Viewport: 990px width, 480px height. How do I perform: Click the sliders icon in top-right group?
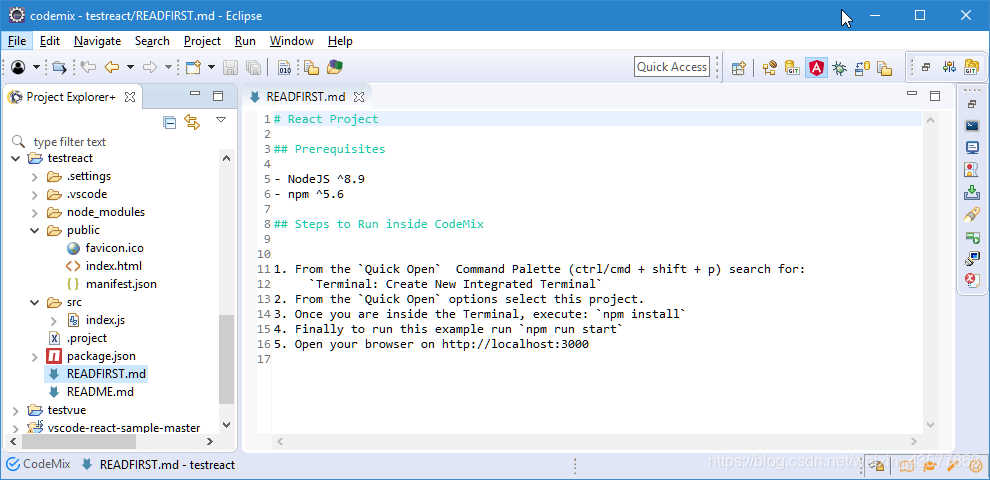(x=949, y=67)
